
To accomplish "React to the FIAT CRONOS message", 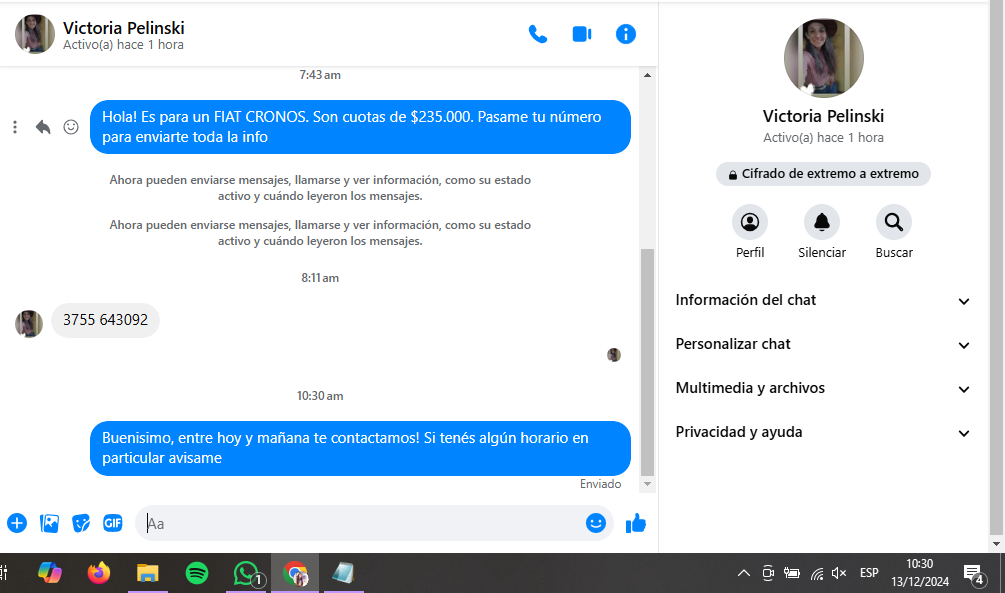I will tap(71, 127).
